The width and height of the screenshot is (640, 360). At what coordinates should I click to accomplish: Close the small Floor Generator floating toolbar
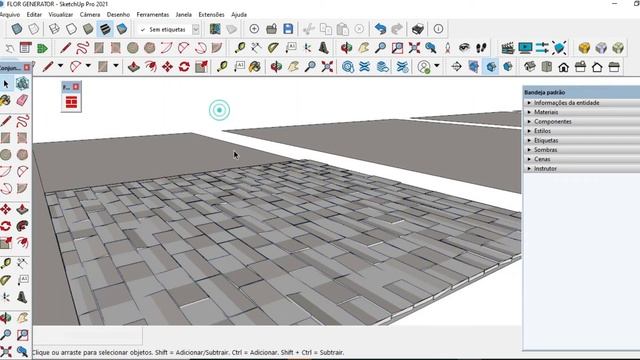click(76, 87)
